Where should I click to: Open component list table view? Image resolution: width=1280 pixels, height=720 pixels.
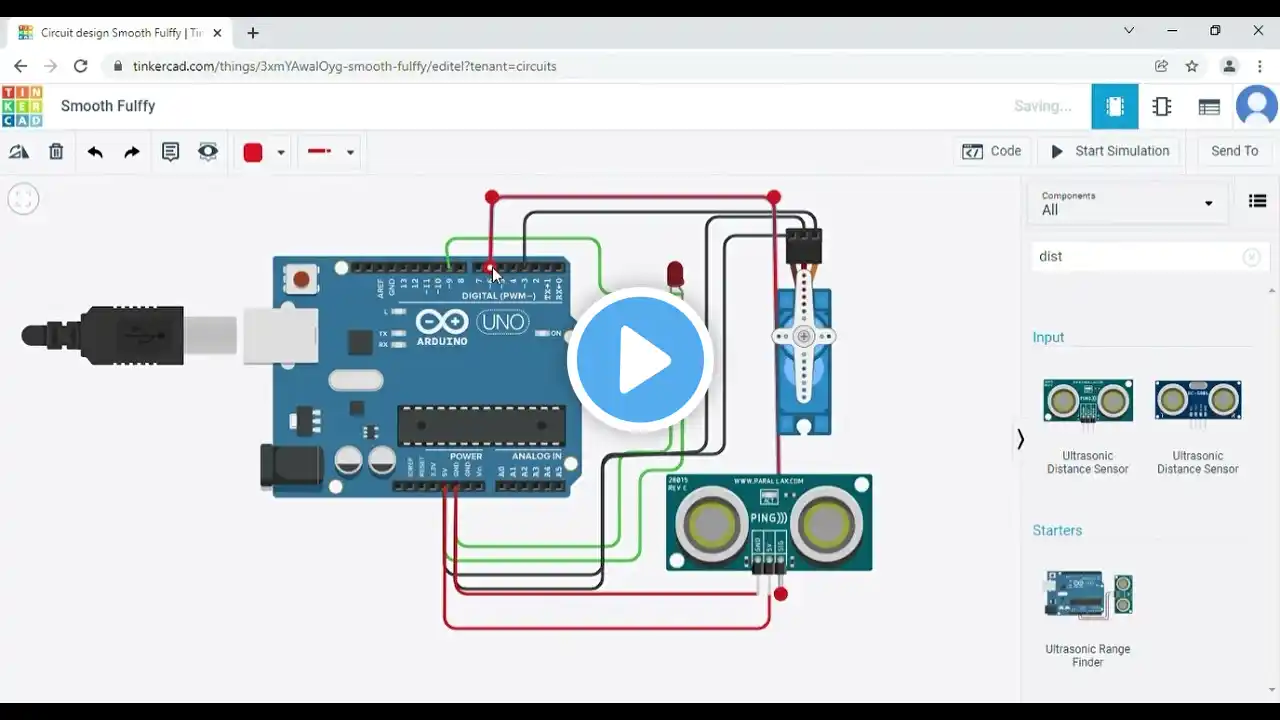coord(1209,106)
